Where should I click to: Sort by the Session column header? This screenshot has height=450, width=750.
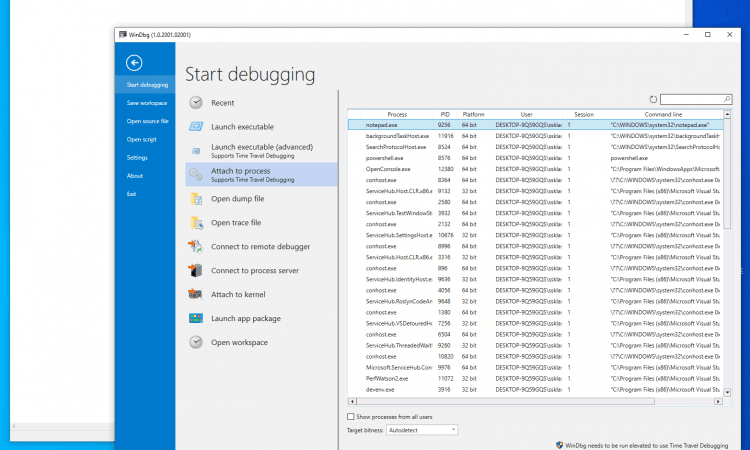pyautogui.click(x=584, y=114)
